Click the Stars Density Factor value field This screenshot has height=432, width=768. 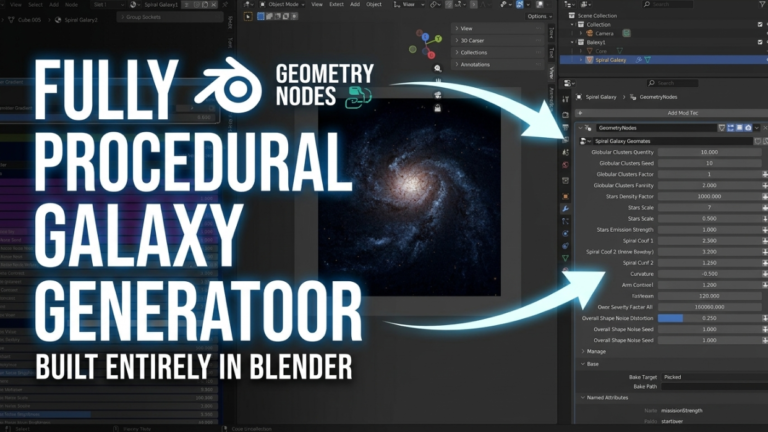click(x=710, y=196)
